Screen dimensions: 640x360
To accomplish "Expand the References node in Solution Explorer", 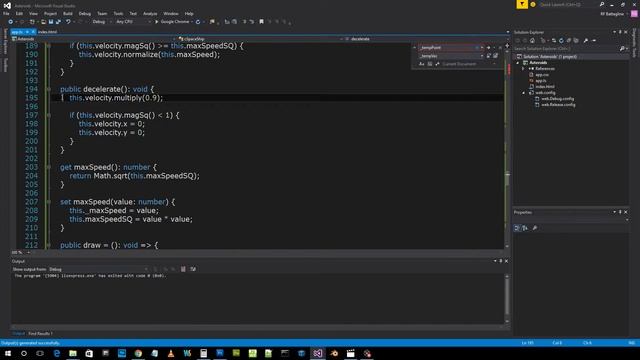I will click(523, 69).
